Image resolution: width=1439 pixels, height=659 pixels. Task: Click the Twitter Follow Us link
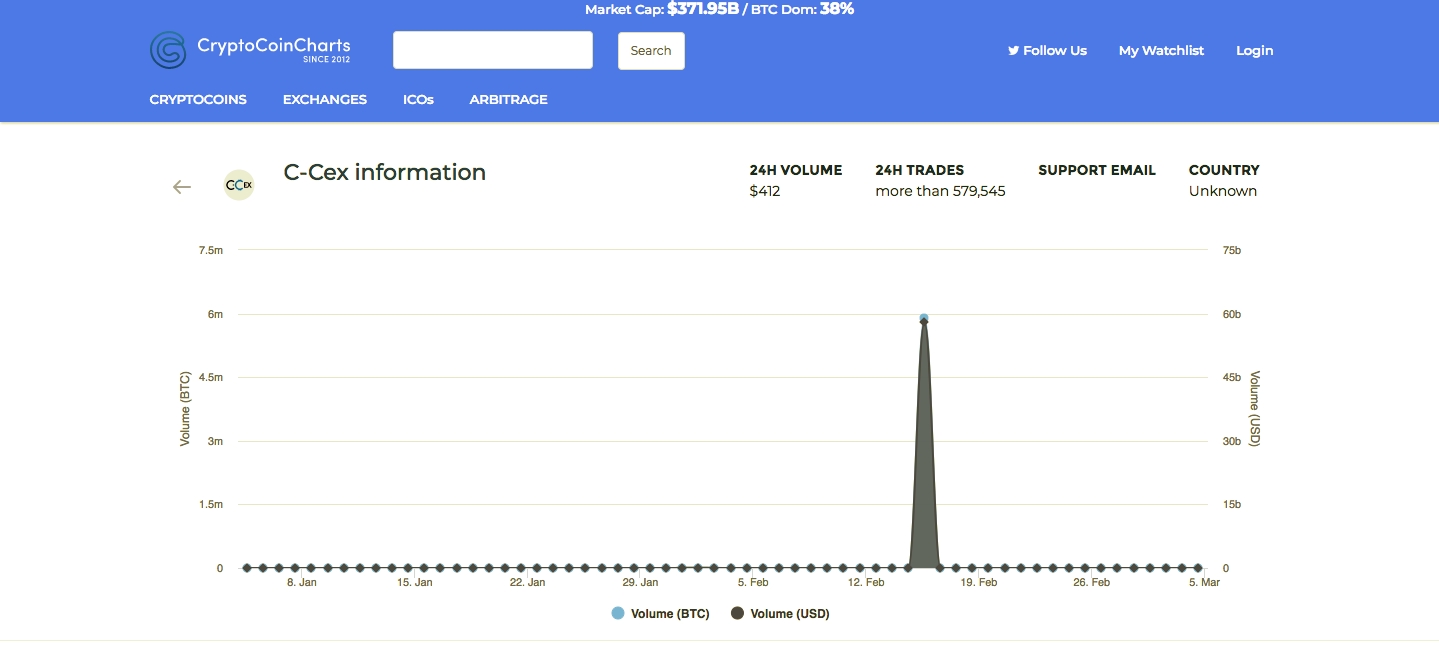coord(1047,50)
